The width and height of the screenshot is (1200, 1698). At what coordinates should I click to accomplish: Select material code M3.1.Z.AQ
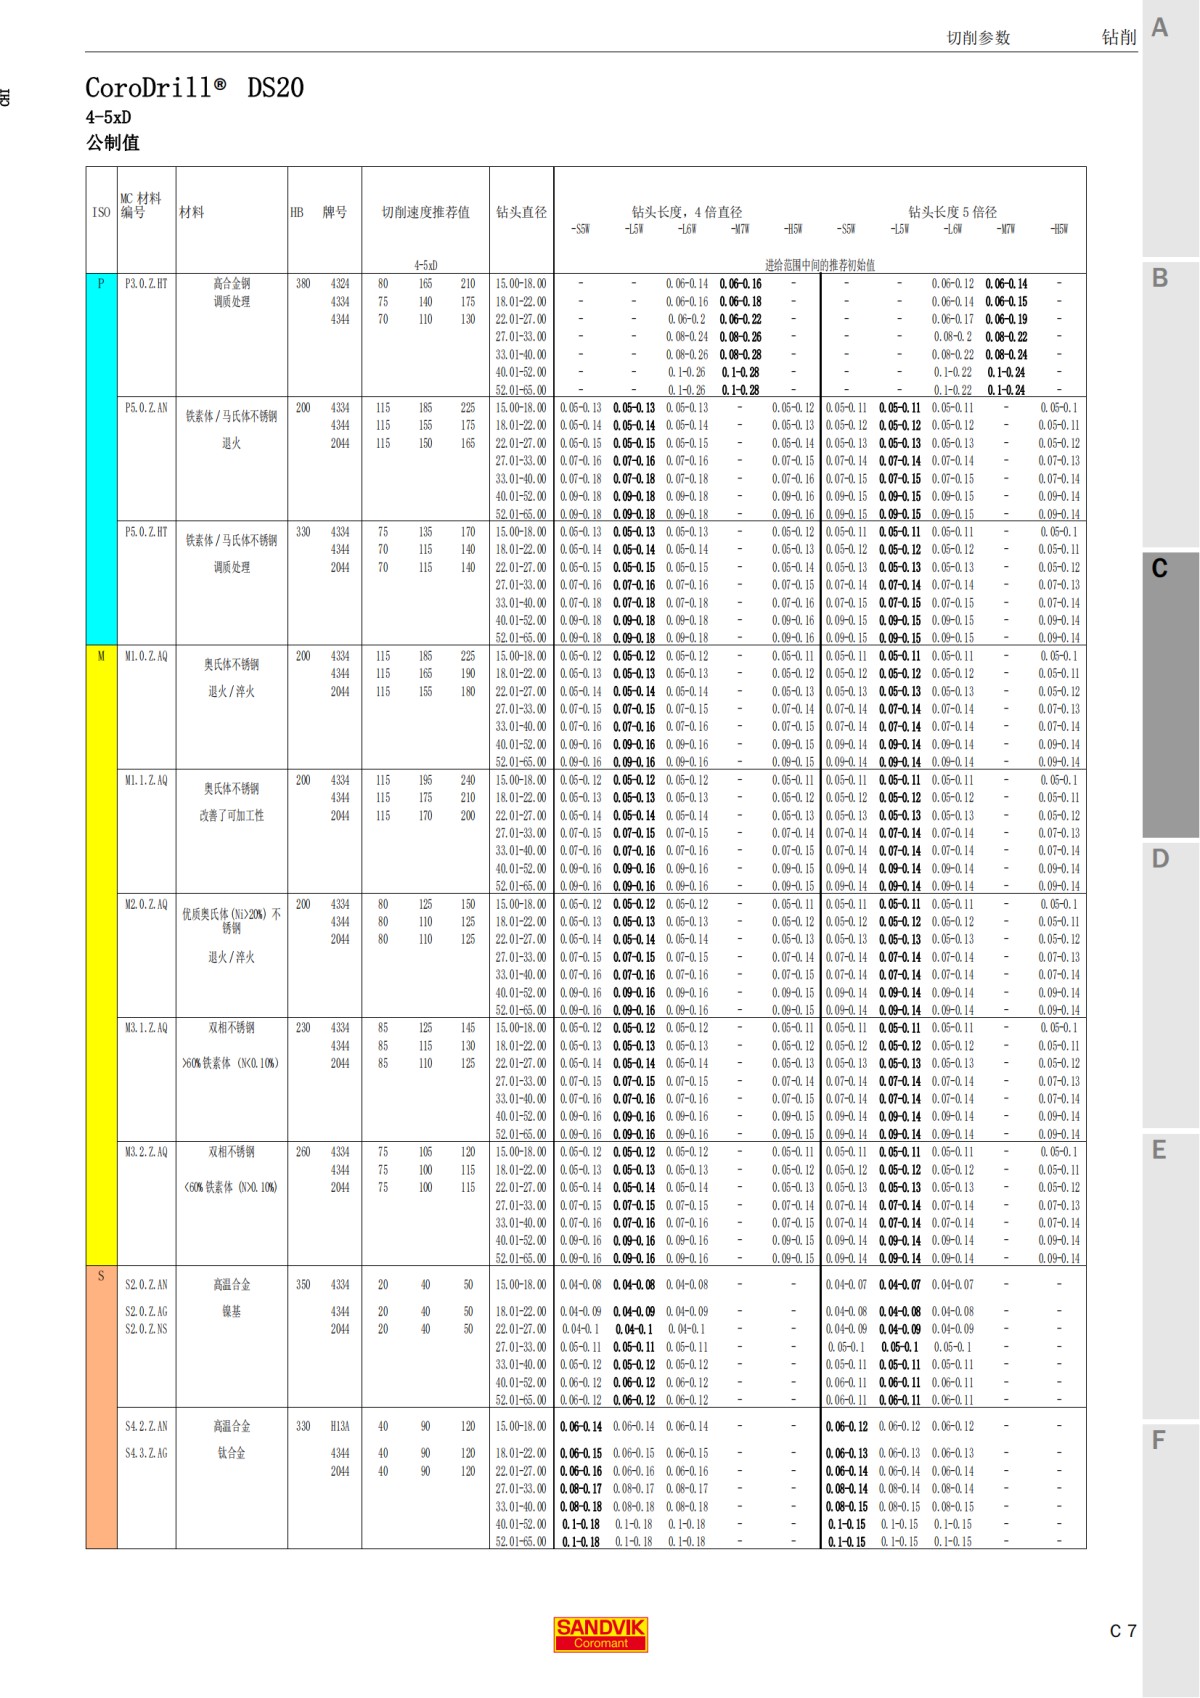click(146, 1028)
